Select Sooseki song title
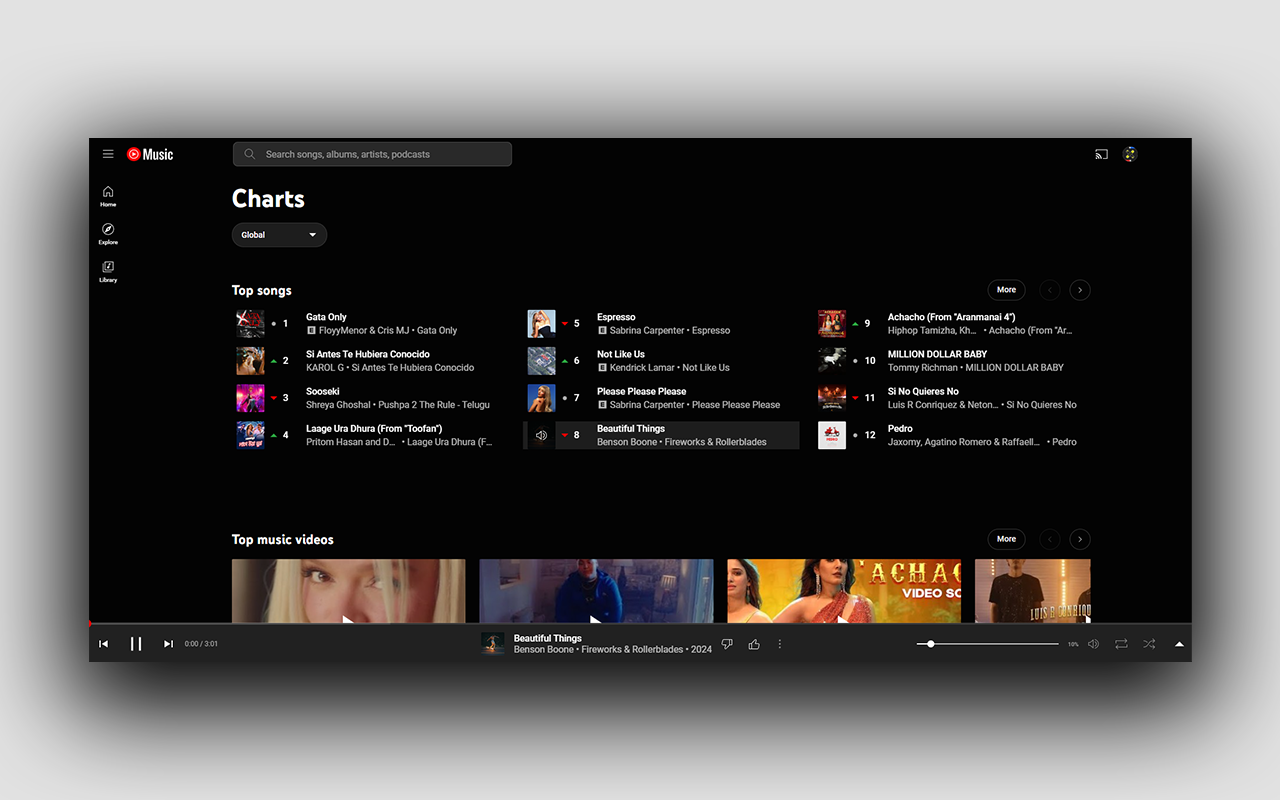The width and height of the screenshot is (1280, 800). (323, 391)
